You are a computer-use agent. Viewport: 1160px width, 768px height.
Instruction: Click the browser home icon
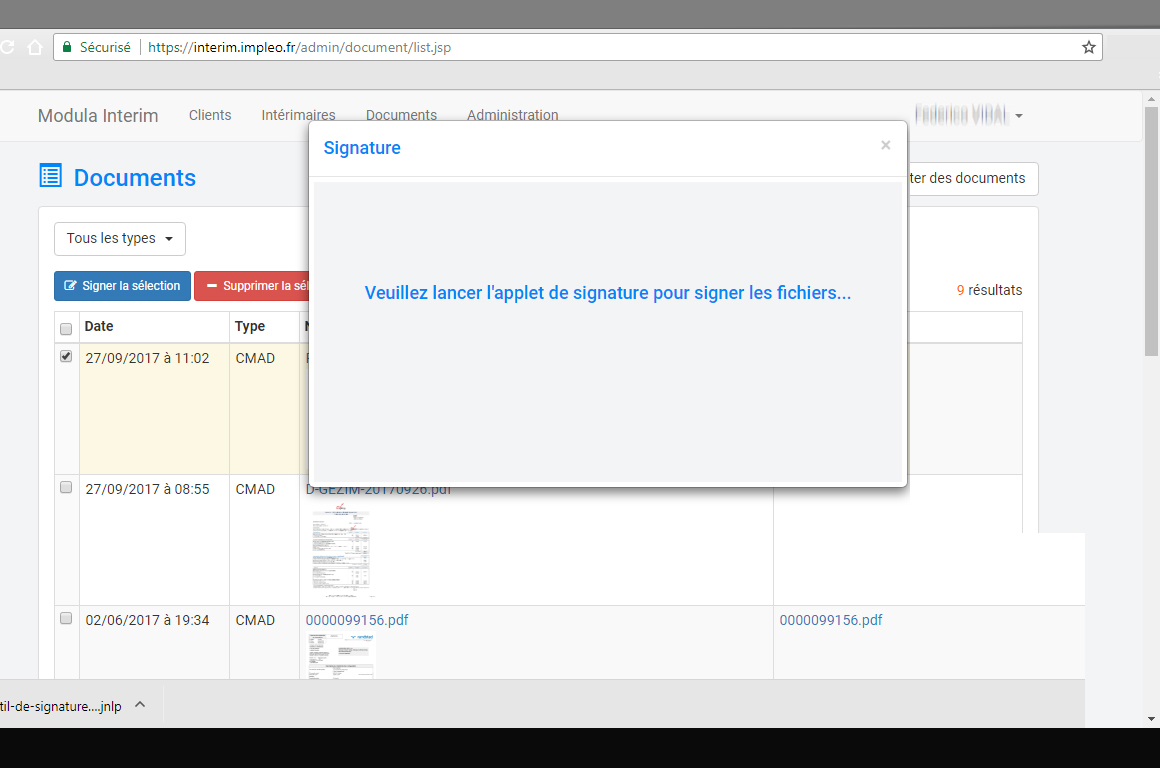click(34, 47)
